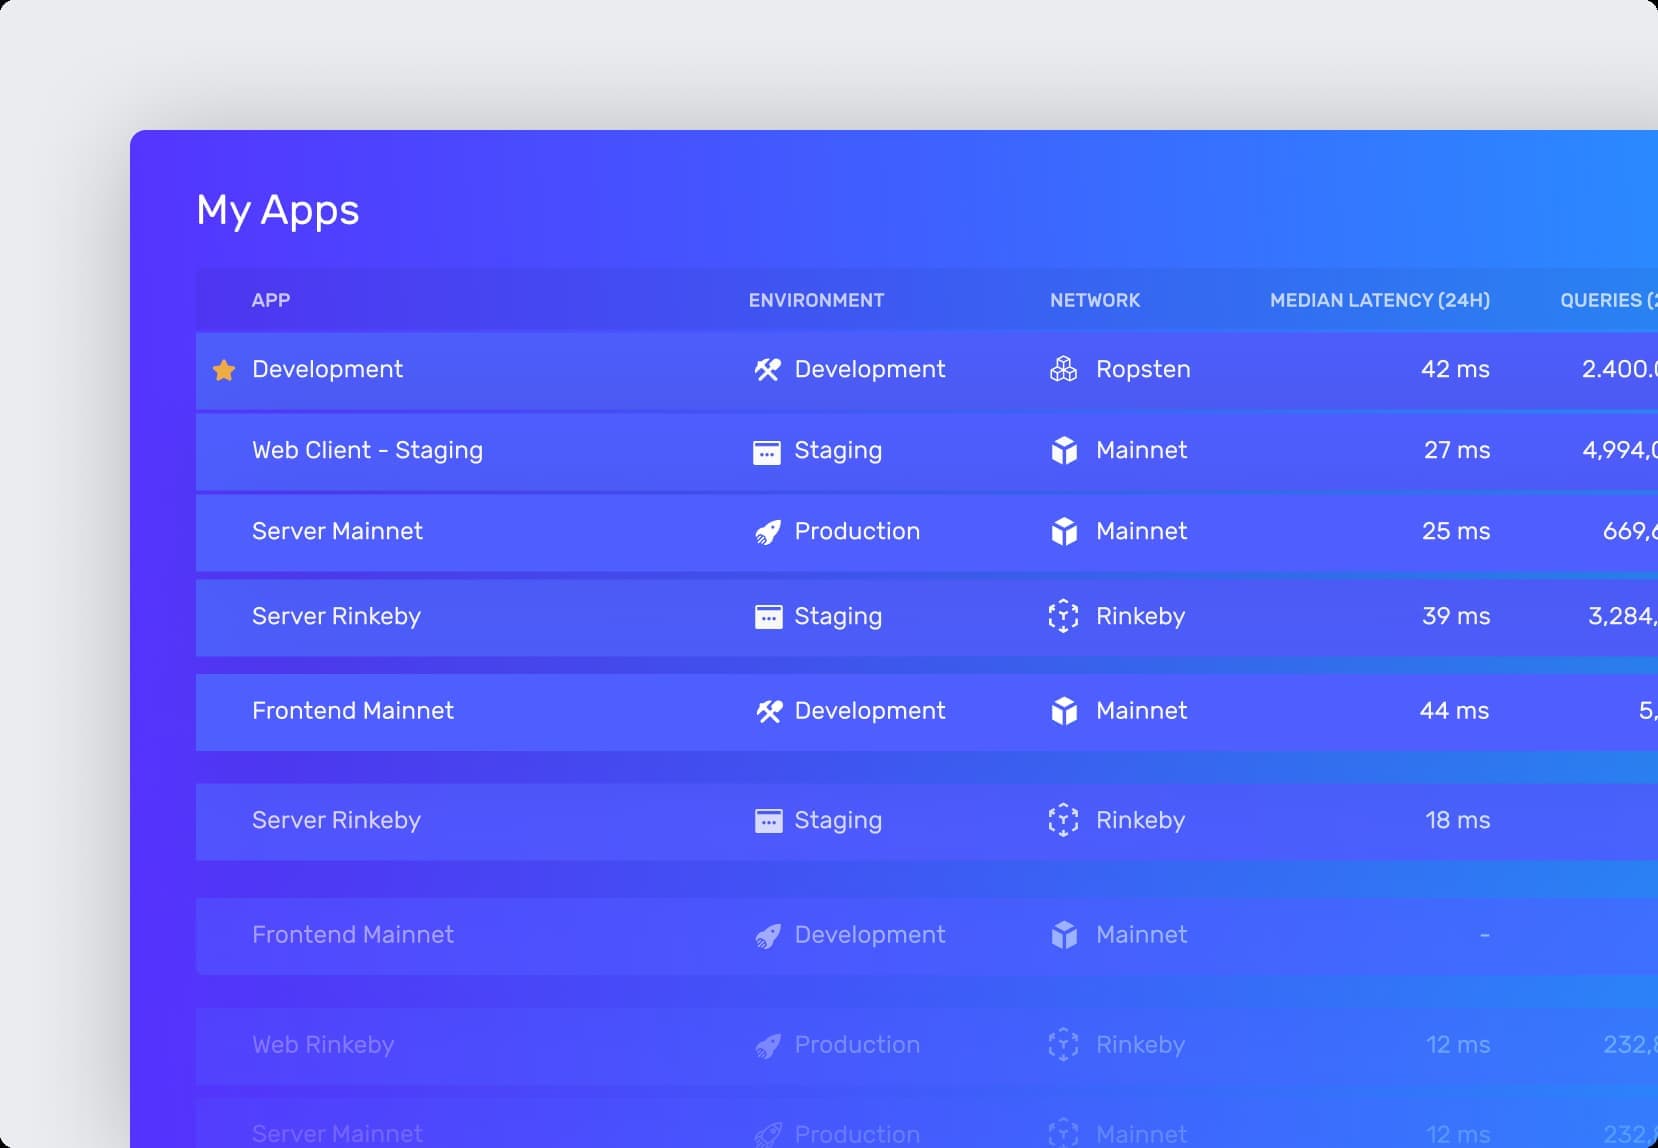The height and width of the screenshot is (1148, 1658).
Task: Click the 42 ms latency value
Action: pyautogui.click(x=1455, y=370)
